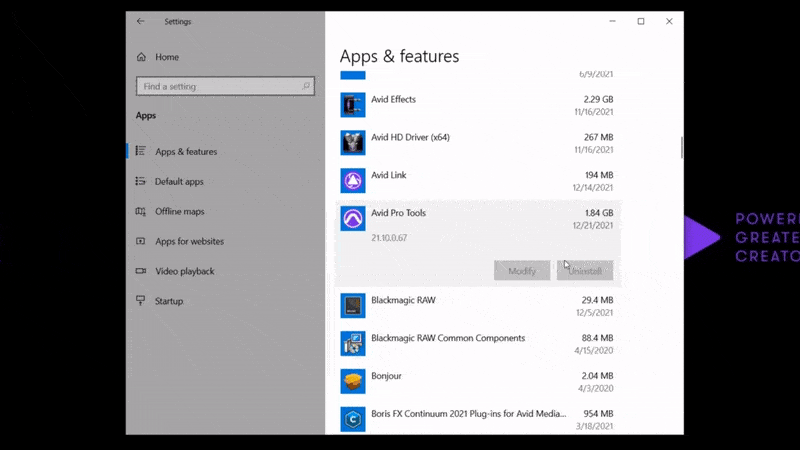Click the Modify button for Avid Pro Tools

point(522,271)
